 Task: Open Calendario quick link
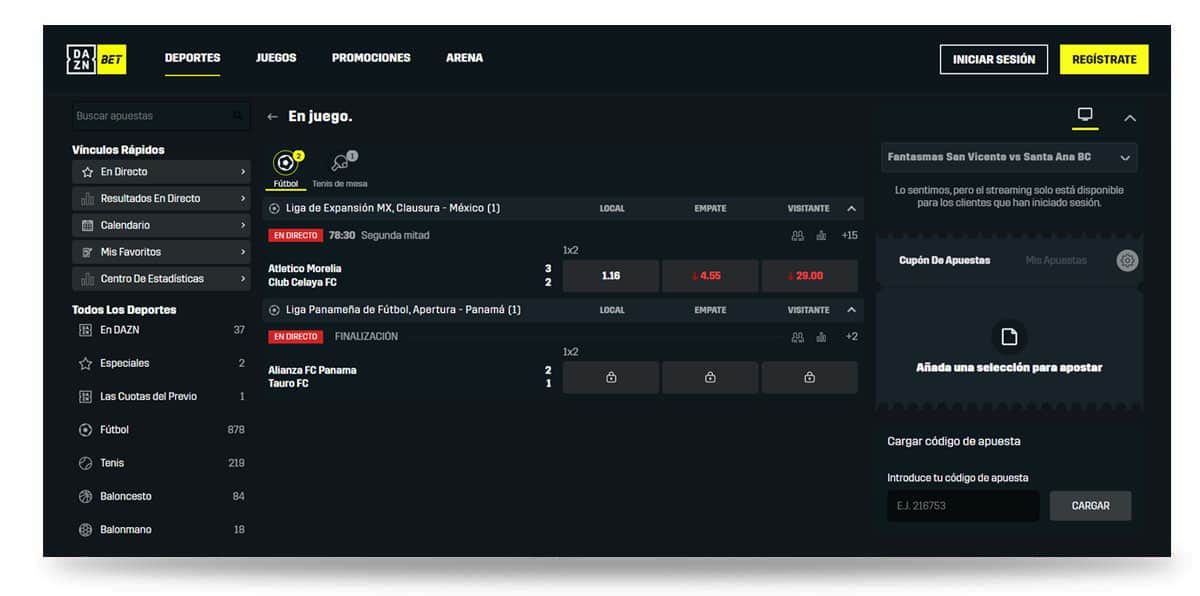(161, 225)
